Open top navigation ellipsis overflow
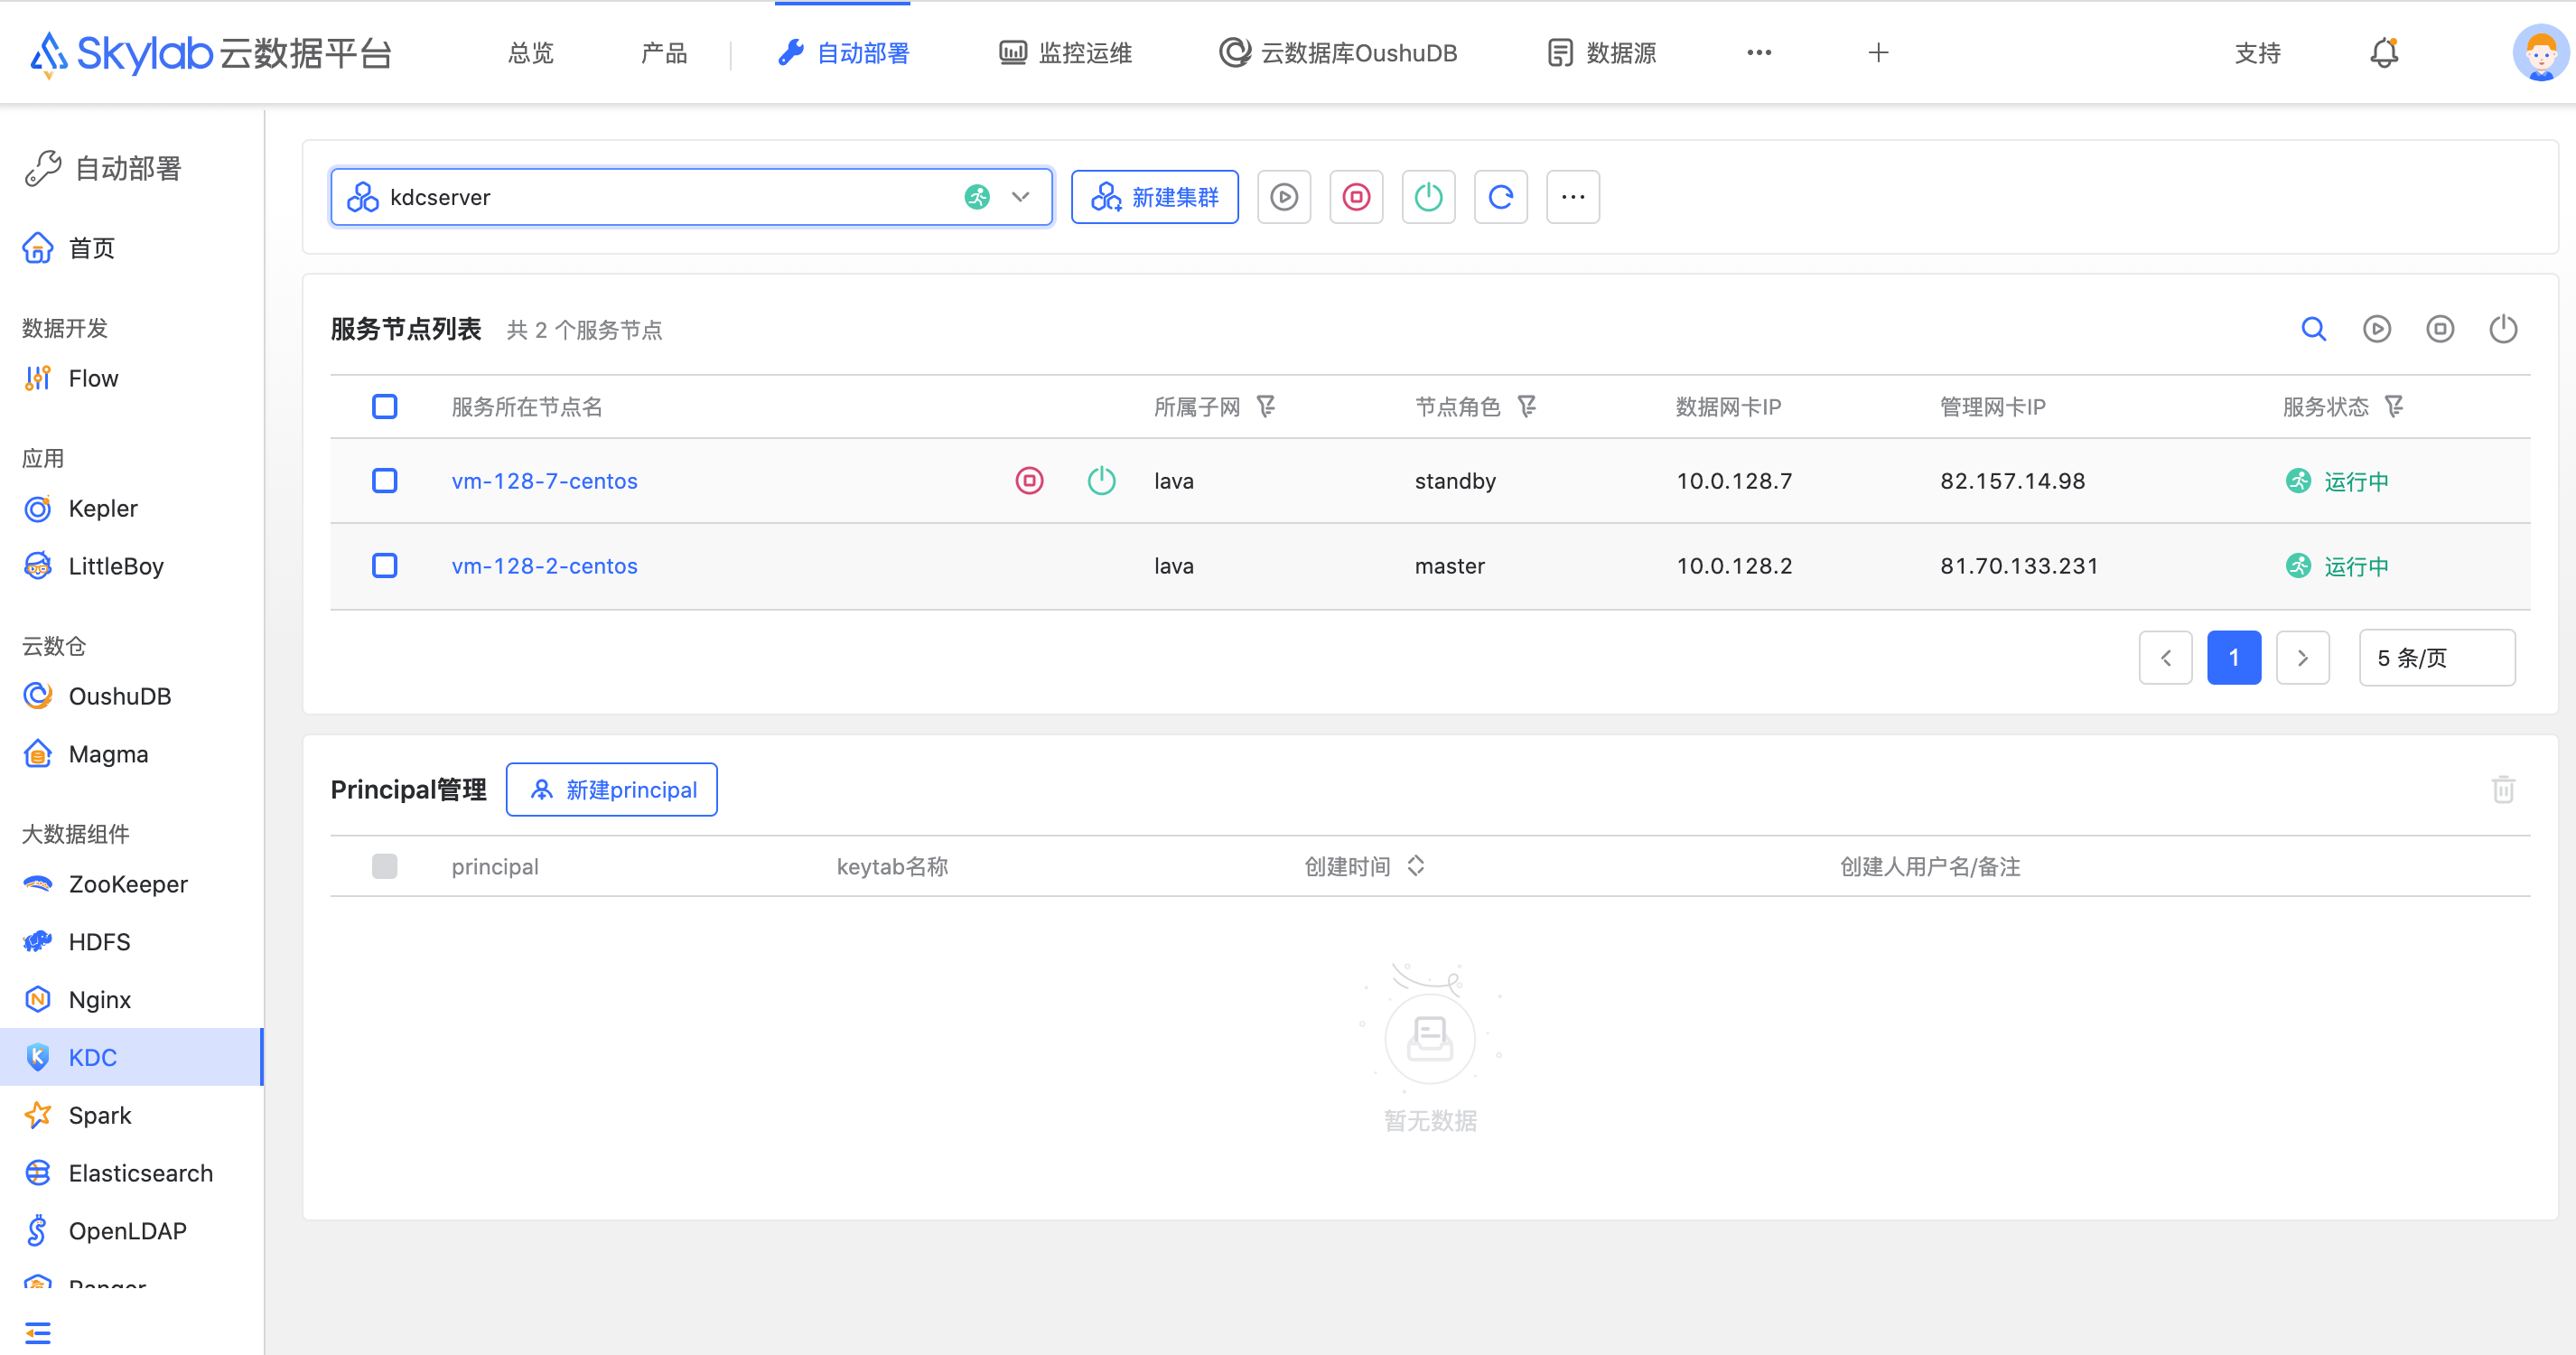This screenshot has width=2576, height=1355. tap(1758, 53)
